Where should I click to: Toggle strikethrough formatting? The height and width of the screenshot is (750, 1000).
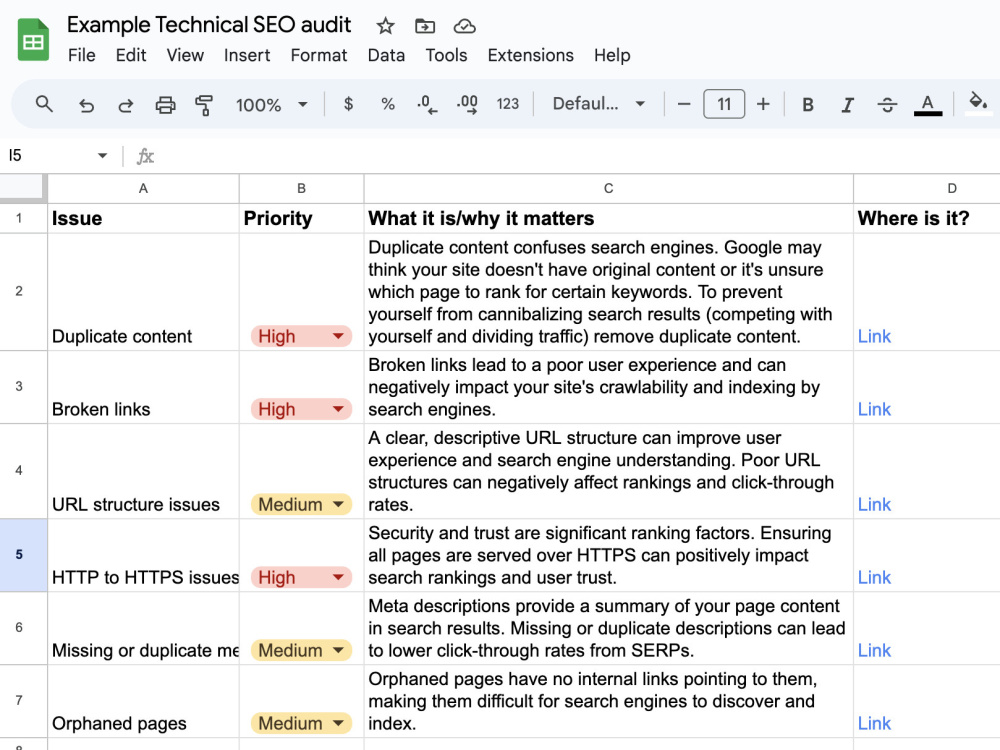887,105
